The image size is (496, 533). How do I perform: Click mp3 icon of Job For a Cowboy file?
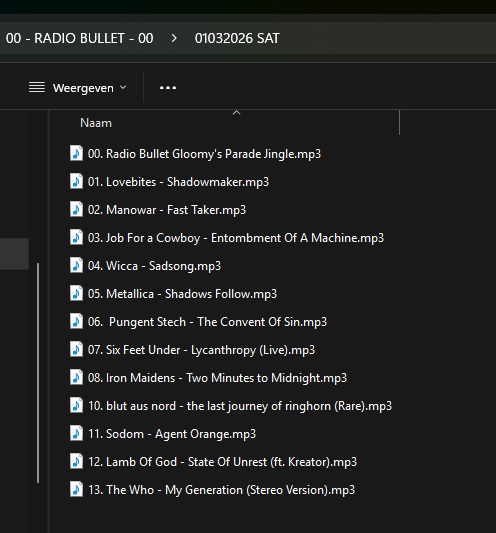coord(76,237)
